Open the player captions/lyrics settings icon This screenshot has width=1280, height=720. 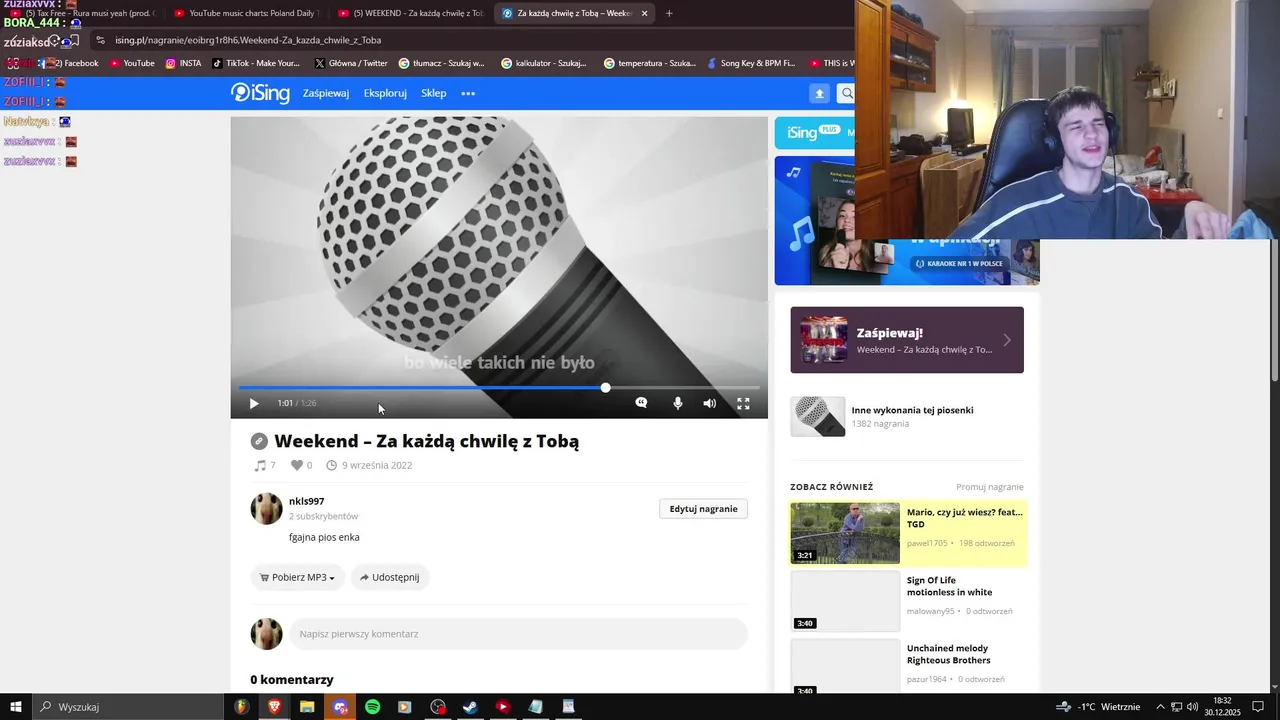(641, 403)
